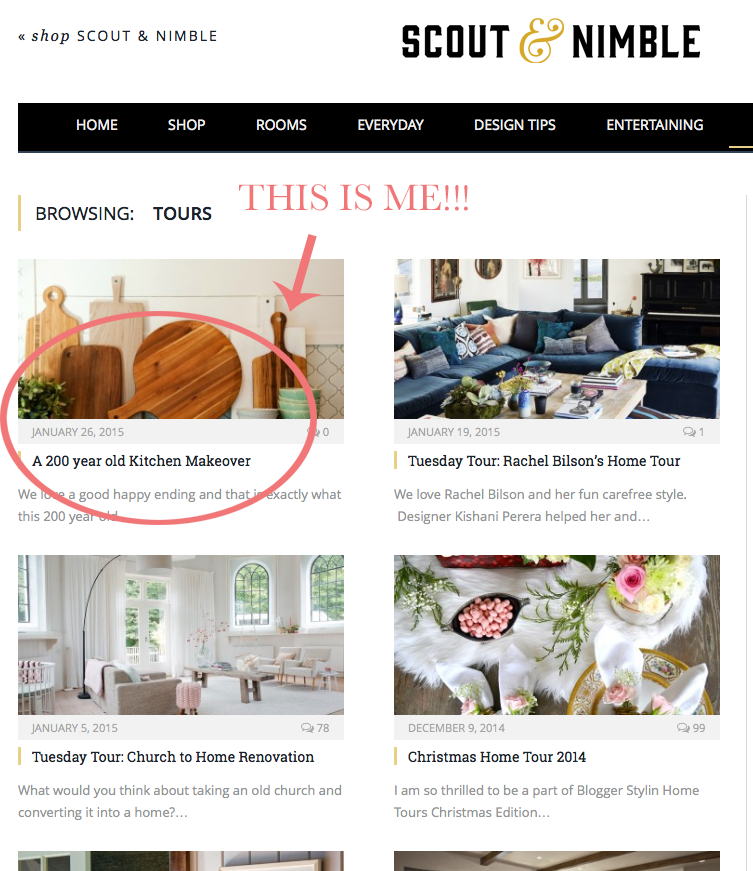Click the Christmas table setting thumbnail
Viewport: 753px width, 871px height.
(x=556, y=635)
